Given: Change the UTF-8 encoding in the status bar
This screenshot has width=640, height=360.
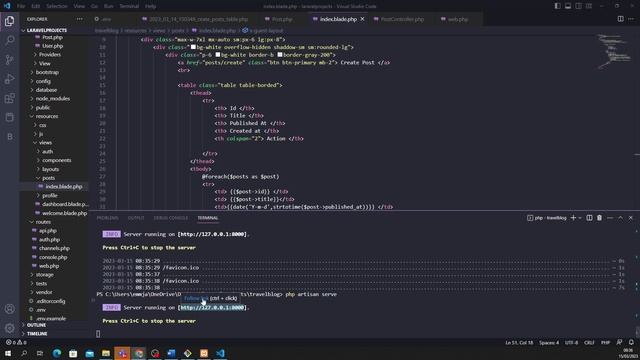Looking at the screenshot, I should coord(571,342).
